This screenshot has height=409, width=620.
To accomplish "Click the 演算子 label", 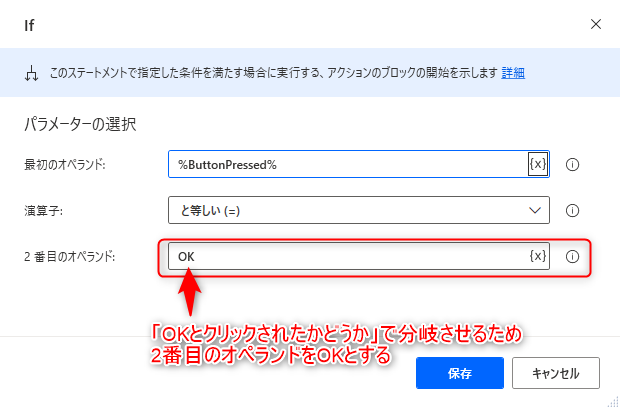I will pyautogui.click(x=43, y=211).
